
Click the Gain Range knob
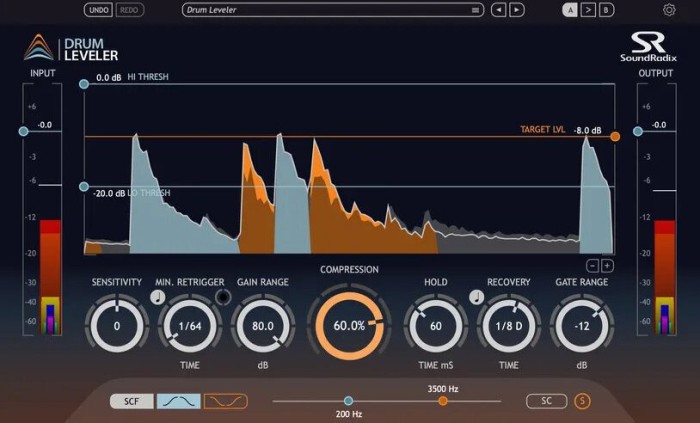(x=263, y=326)
